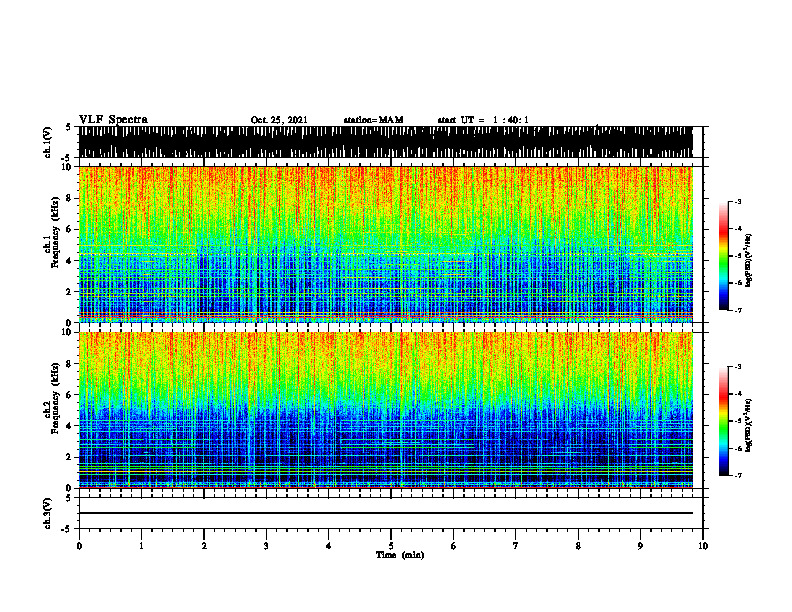
Task: Click the "1" time axis tick label
Action: [x=141, y=546]
